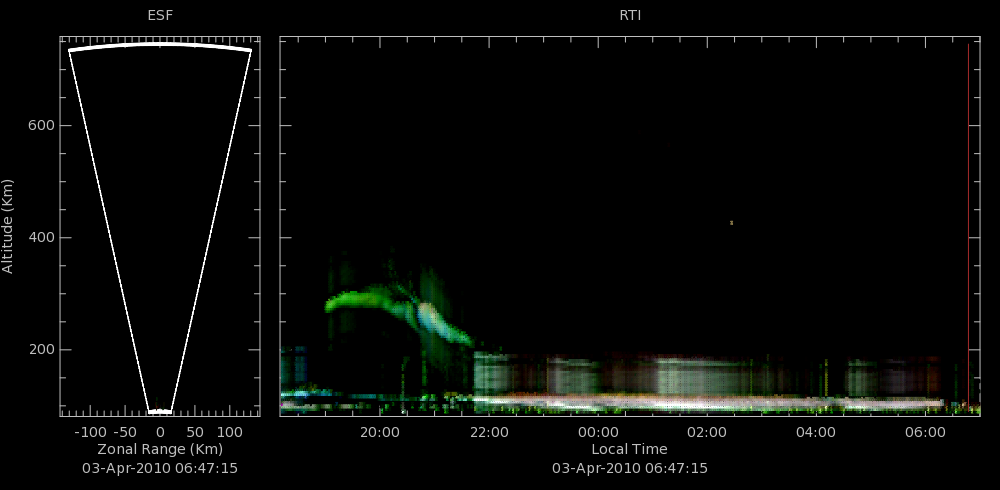
Task: Click the Altitude (Km) axis label
Action: click(8, 226)
